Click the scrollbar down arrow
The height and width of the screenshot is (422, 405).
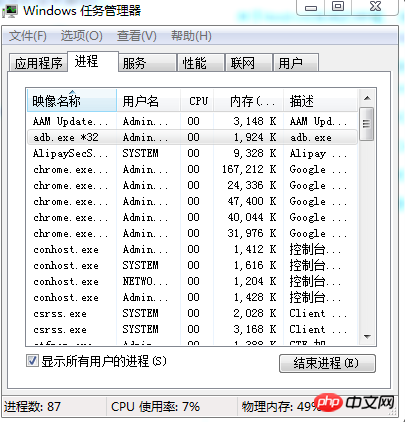367,337
